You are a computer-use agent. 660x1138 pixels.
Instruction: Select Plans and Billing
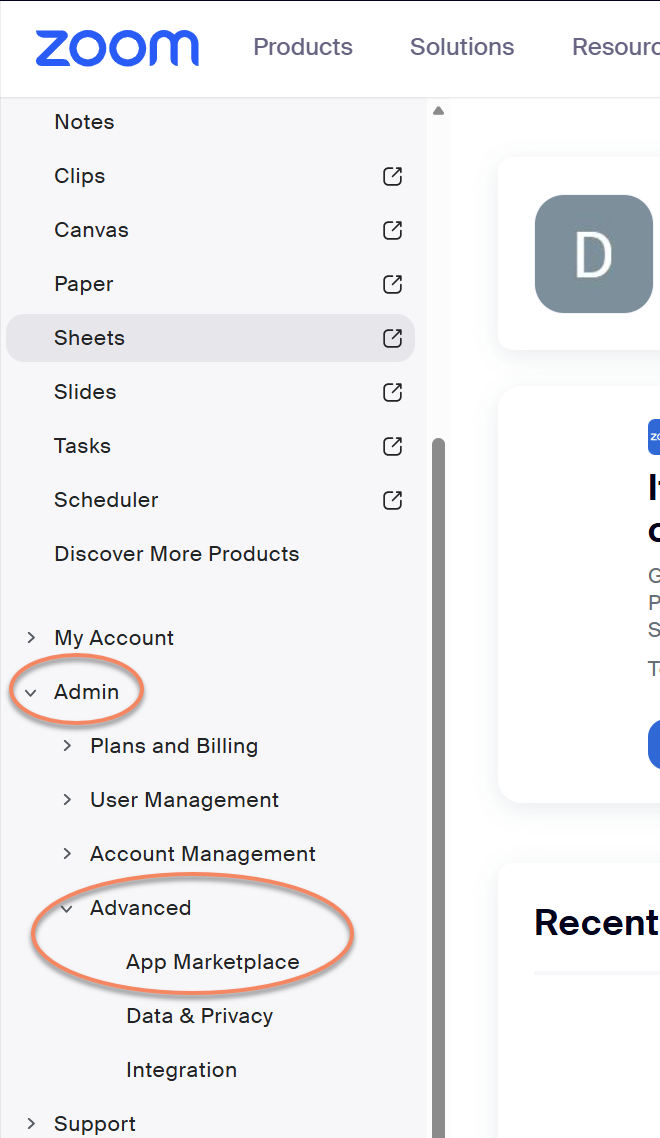click(x=174, y=746)
